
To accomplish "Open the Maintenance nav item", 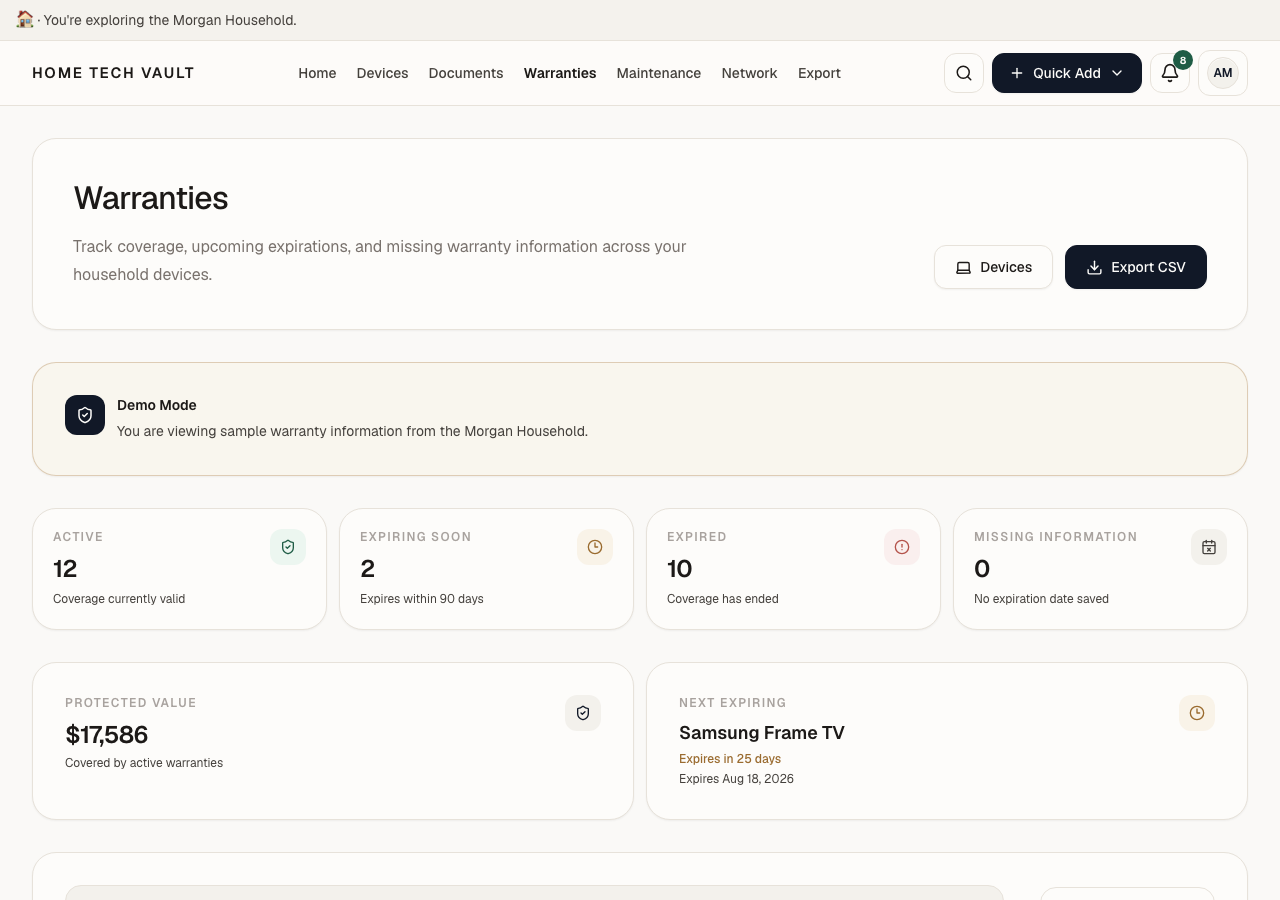I will click(659, 73).
